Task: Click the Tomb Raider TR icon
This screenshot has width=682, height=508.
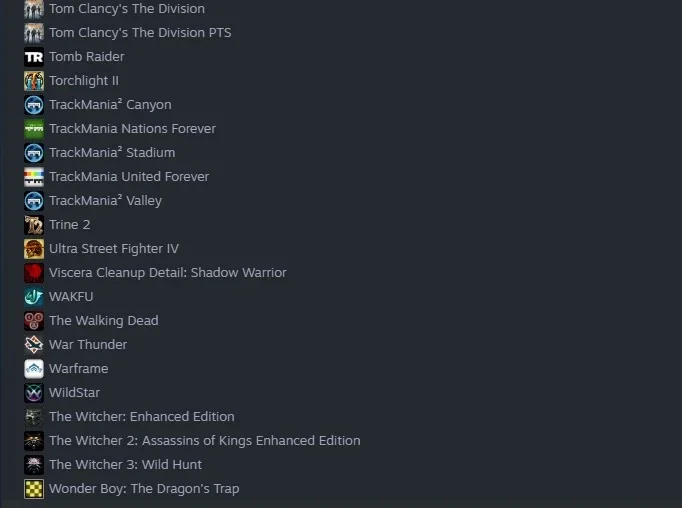Action: pos(34,57)
